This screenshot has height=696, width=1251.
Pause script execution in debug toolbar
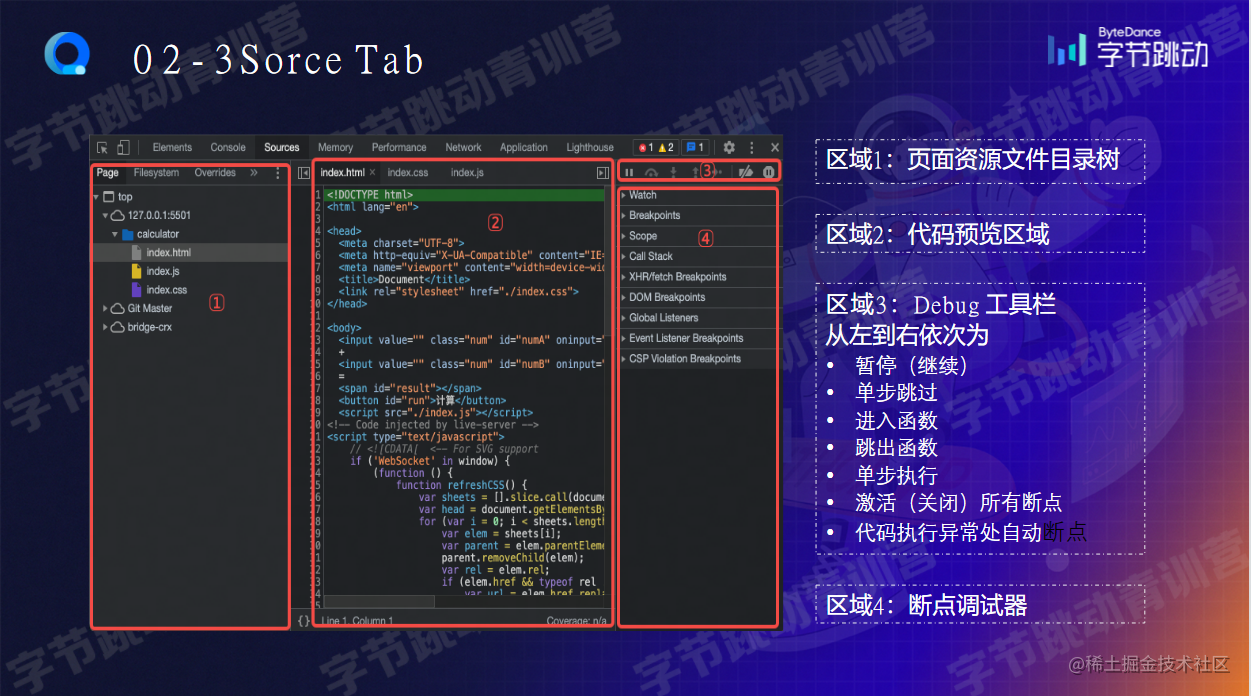[630, 172]
